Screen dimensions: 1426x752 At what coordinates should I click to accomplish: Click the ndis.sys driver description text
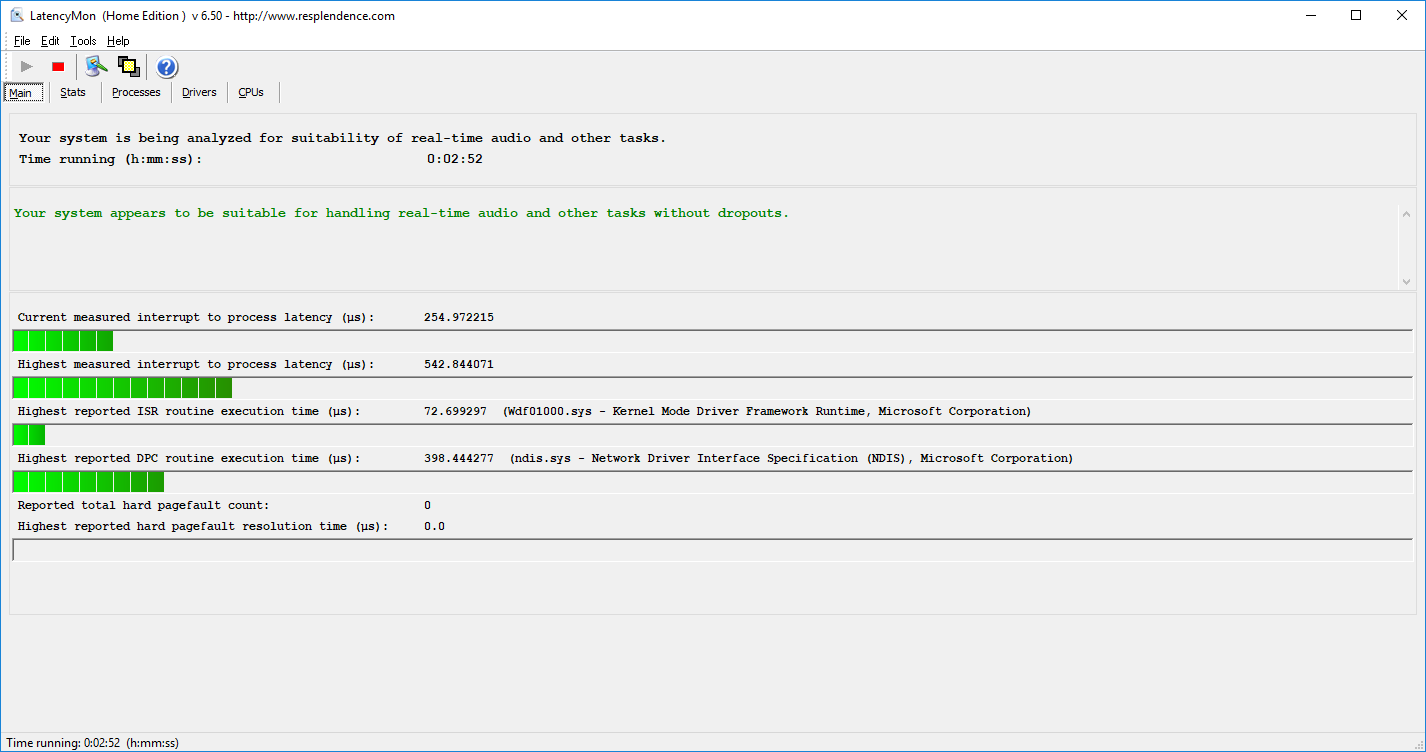791,458
